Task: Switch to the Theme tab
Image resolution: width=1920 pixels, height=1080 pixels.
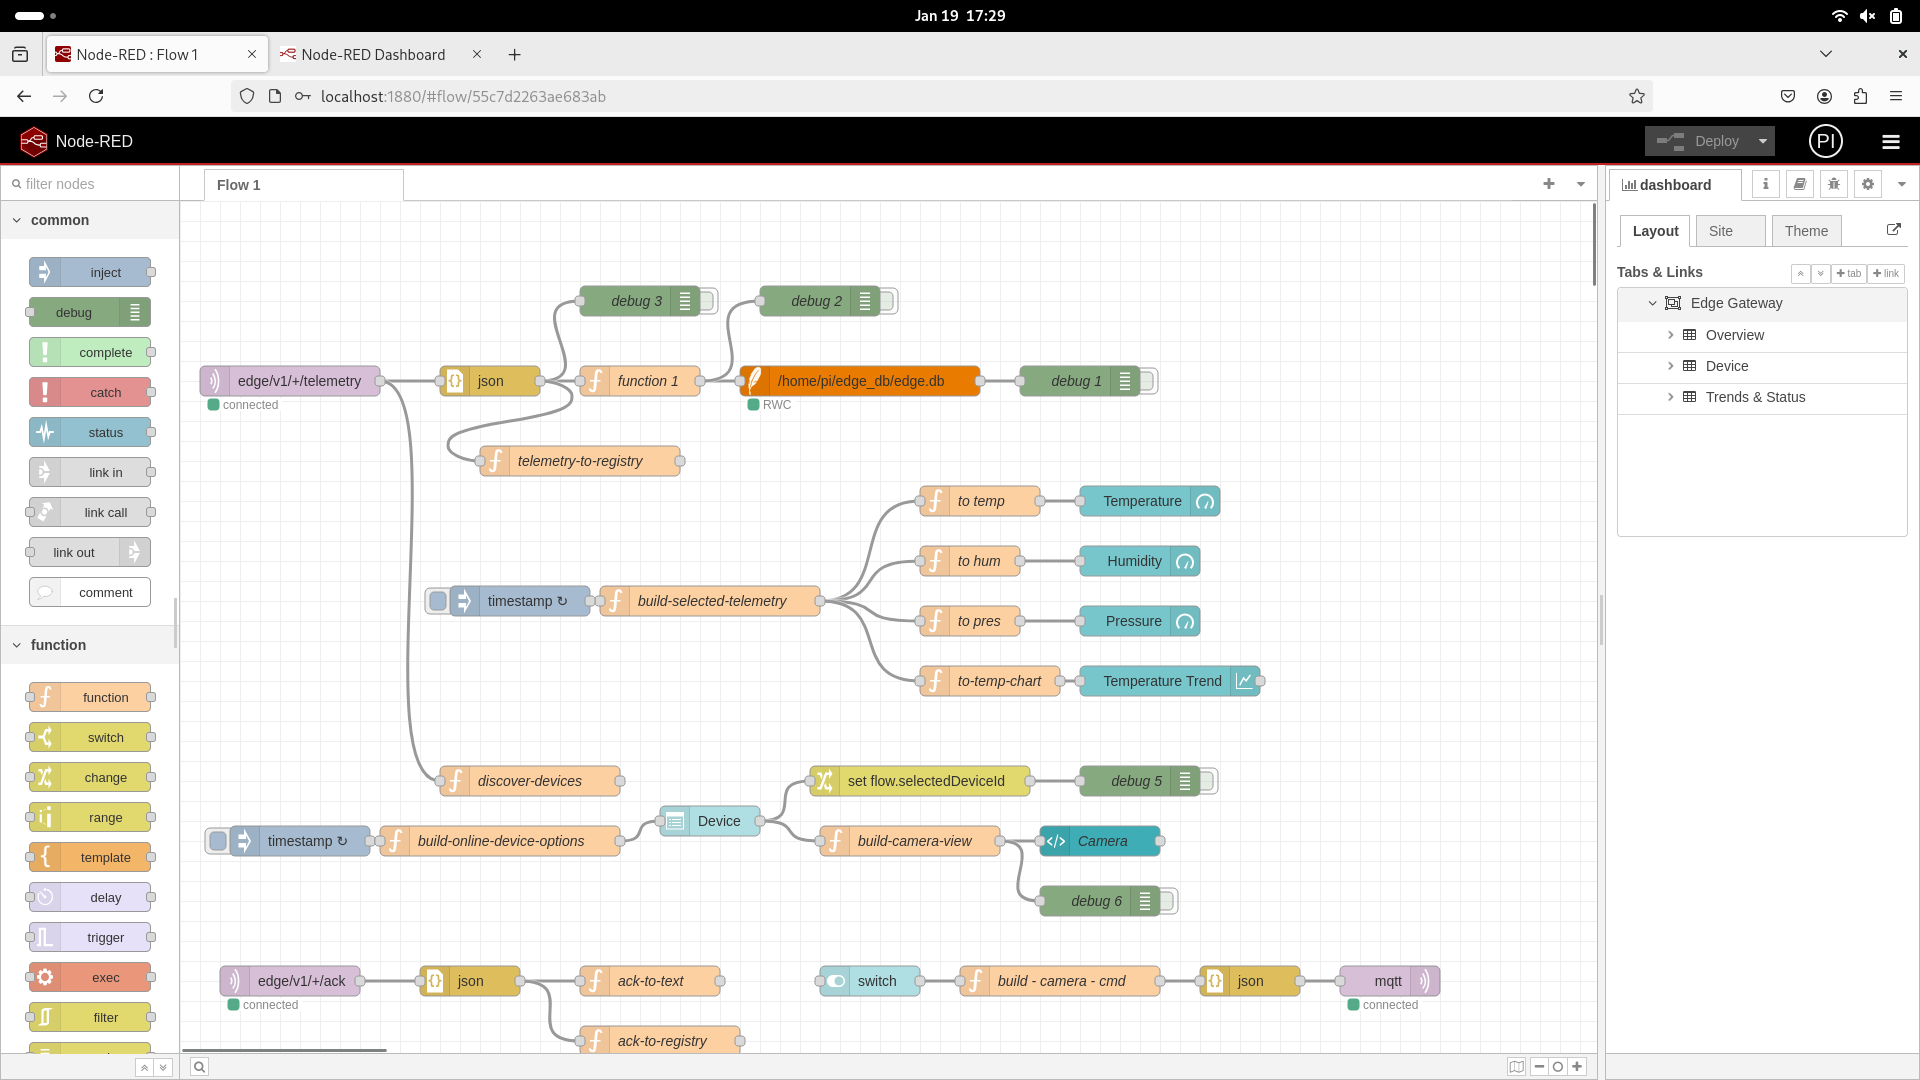Action: (x=1805, y=231)
